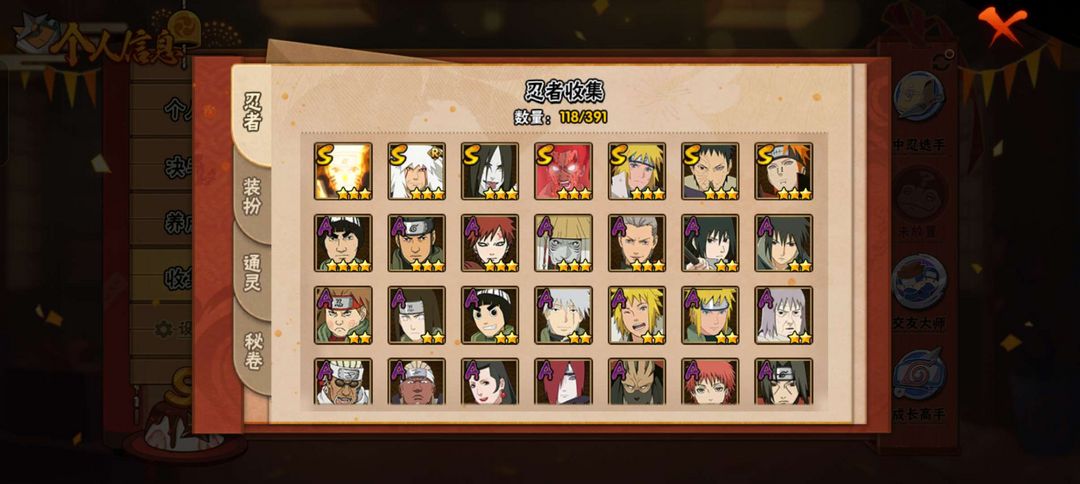1080x484 pixels.
Task: Choose the straw-hat masked A-rank ninja
Action: pyautogui.click(x=563, y=243)
